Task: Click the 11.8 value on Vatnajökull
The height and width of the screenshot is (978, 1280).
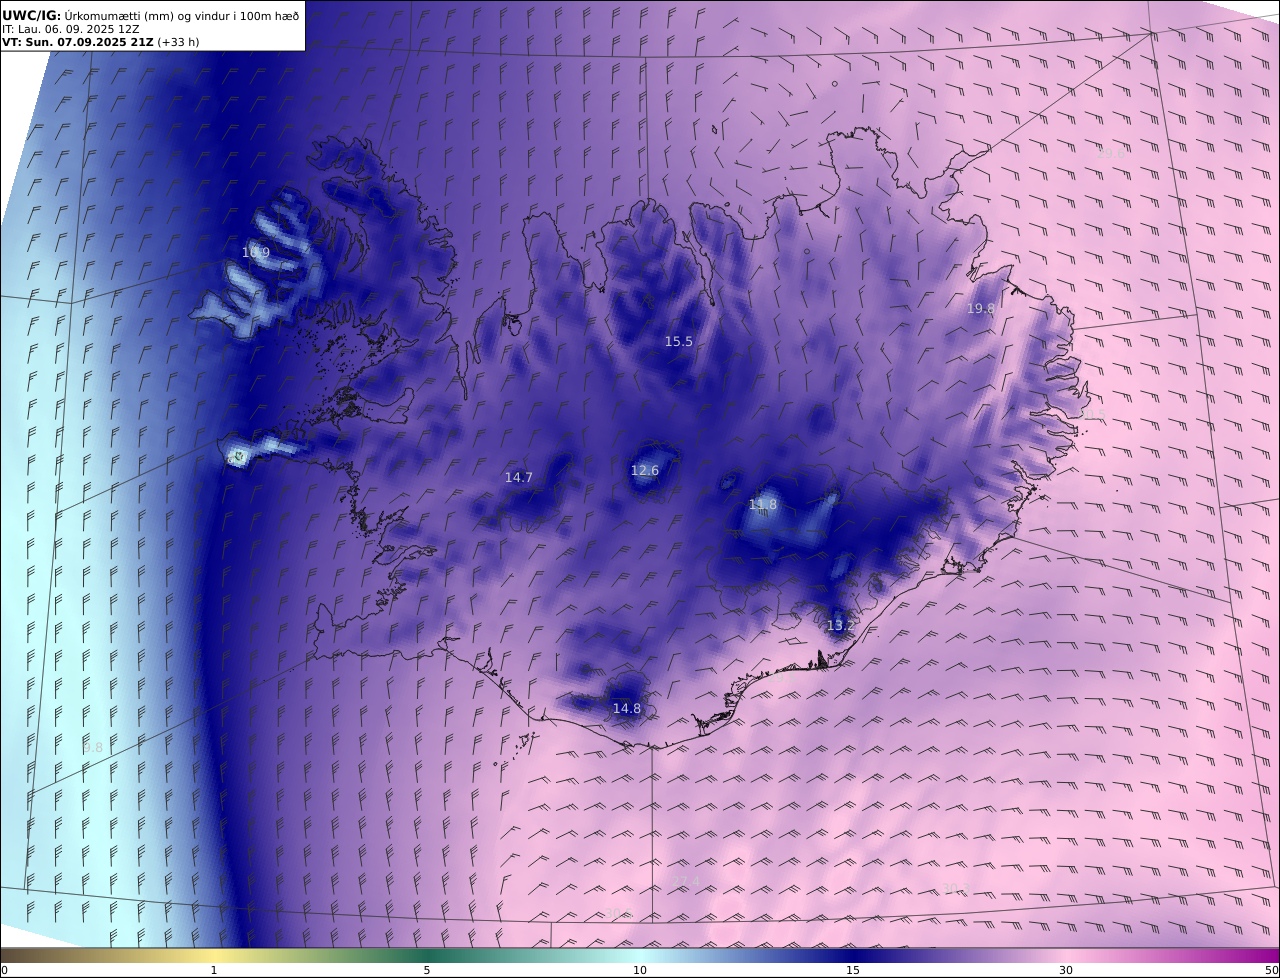Action: tap(763, 504)
